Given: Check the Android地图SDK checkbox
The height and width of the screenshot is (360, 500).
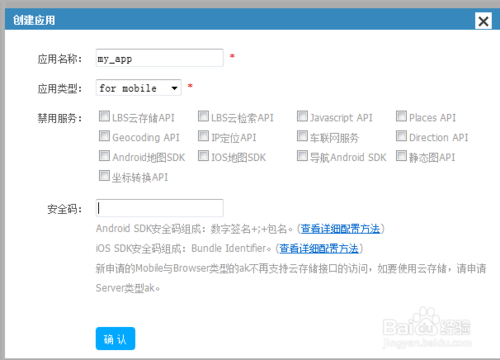Looking at the screenshot, I should 104,156.
